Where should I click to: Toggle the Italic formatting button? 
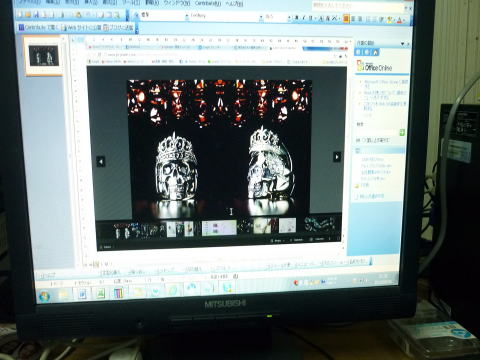(303, 18)
